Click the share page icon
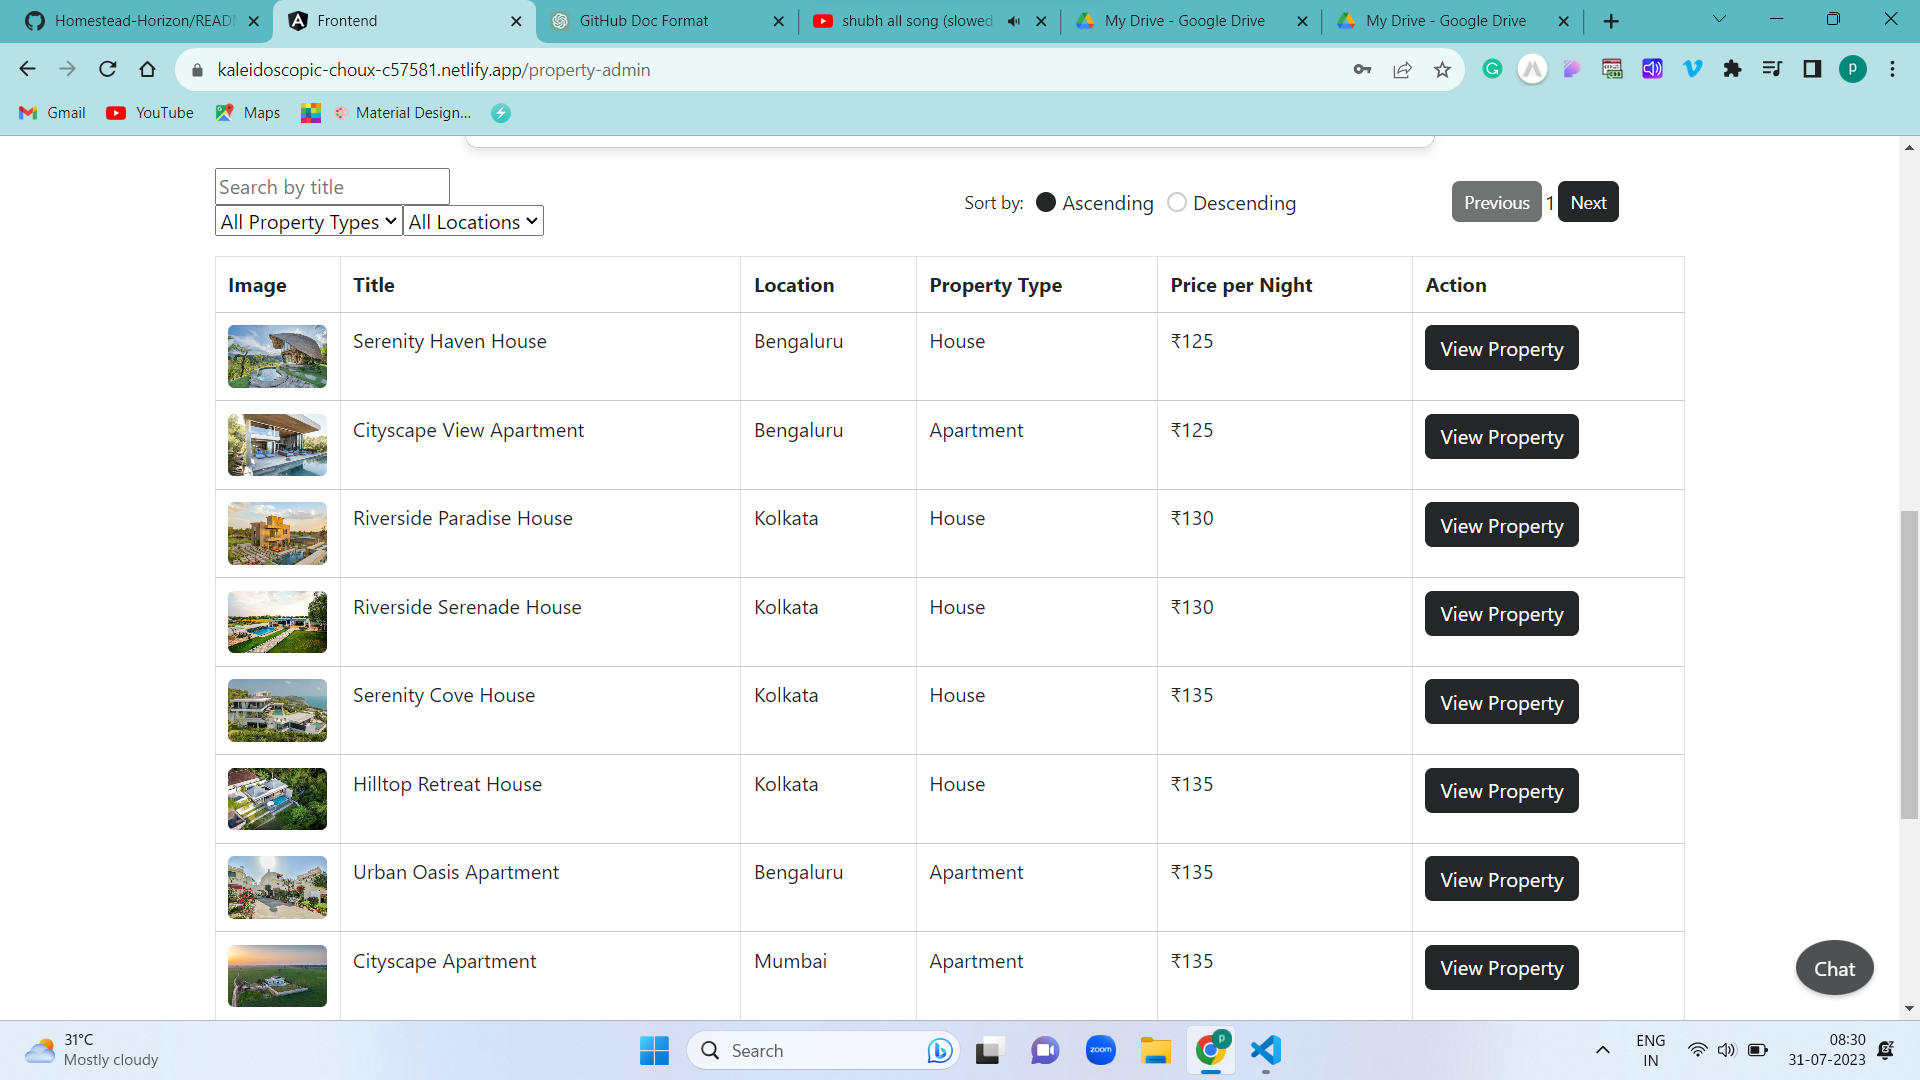Image resolution: width=1920 pixels, height=1080 pixels. (1402, 69)
